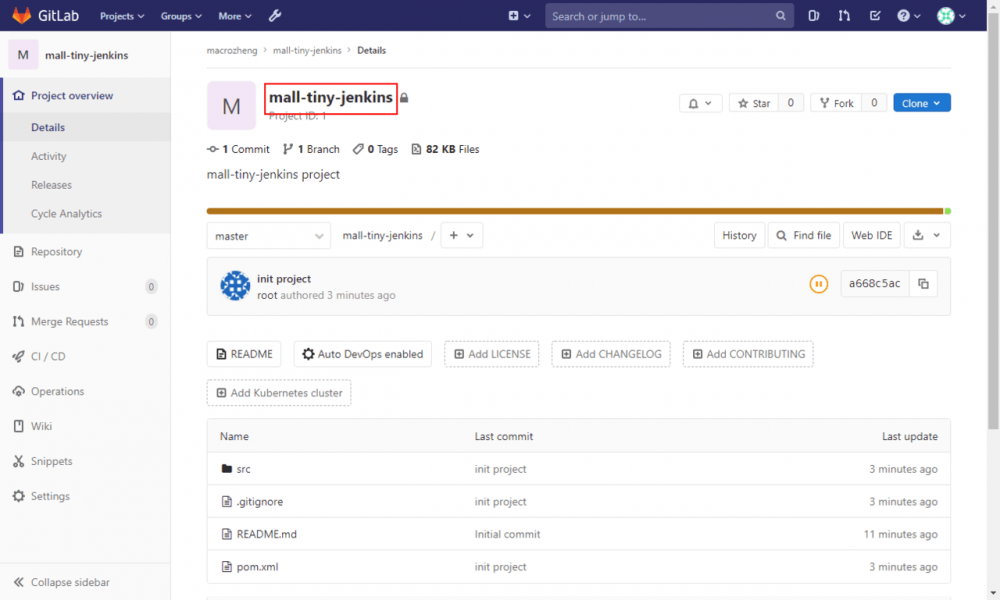Open the plus dropdown to create new items
Image resolution: width=1000 pixels, height=600 pixels.
pyautogui.click(x=460, y=235)
